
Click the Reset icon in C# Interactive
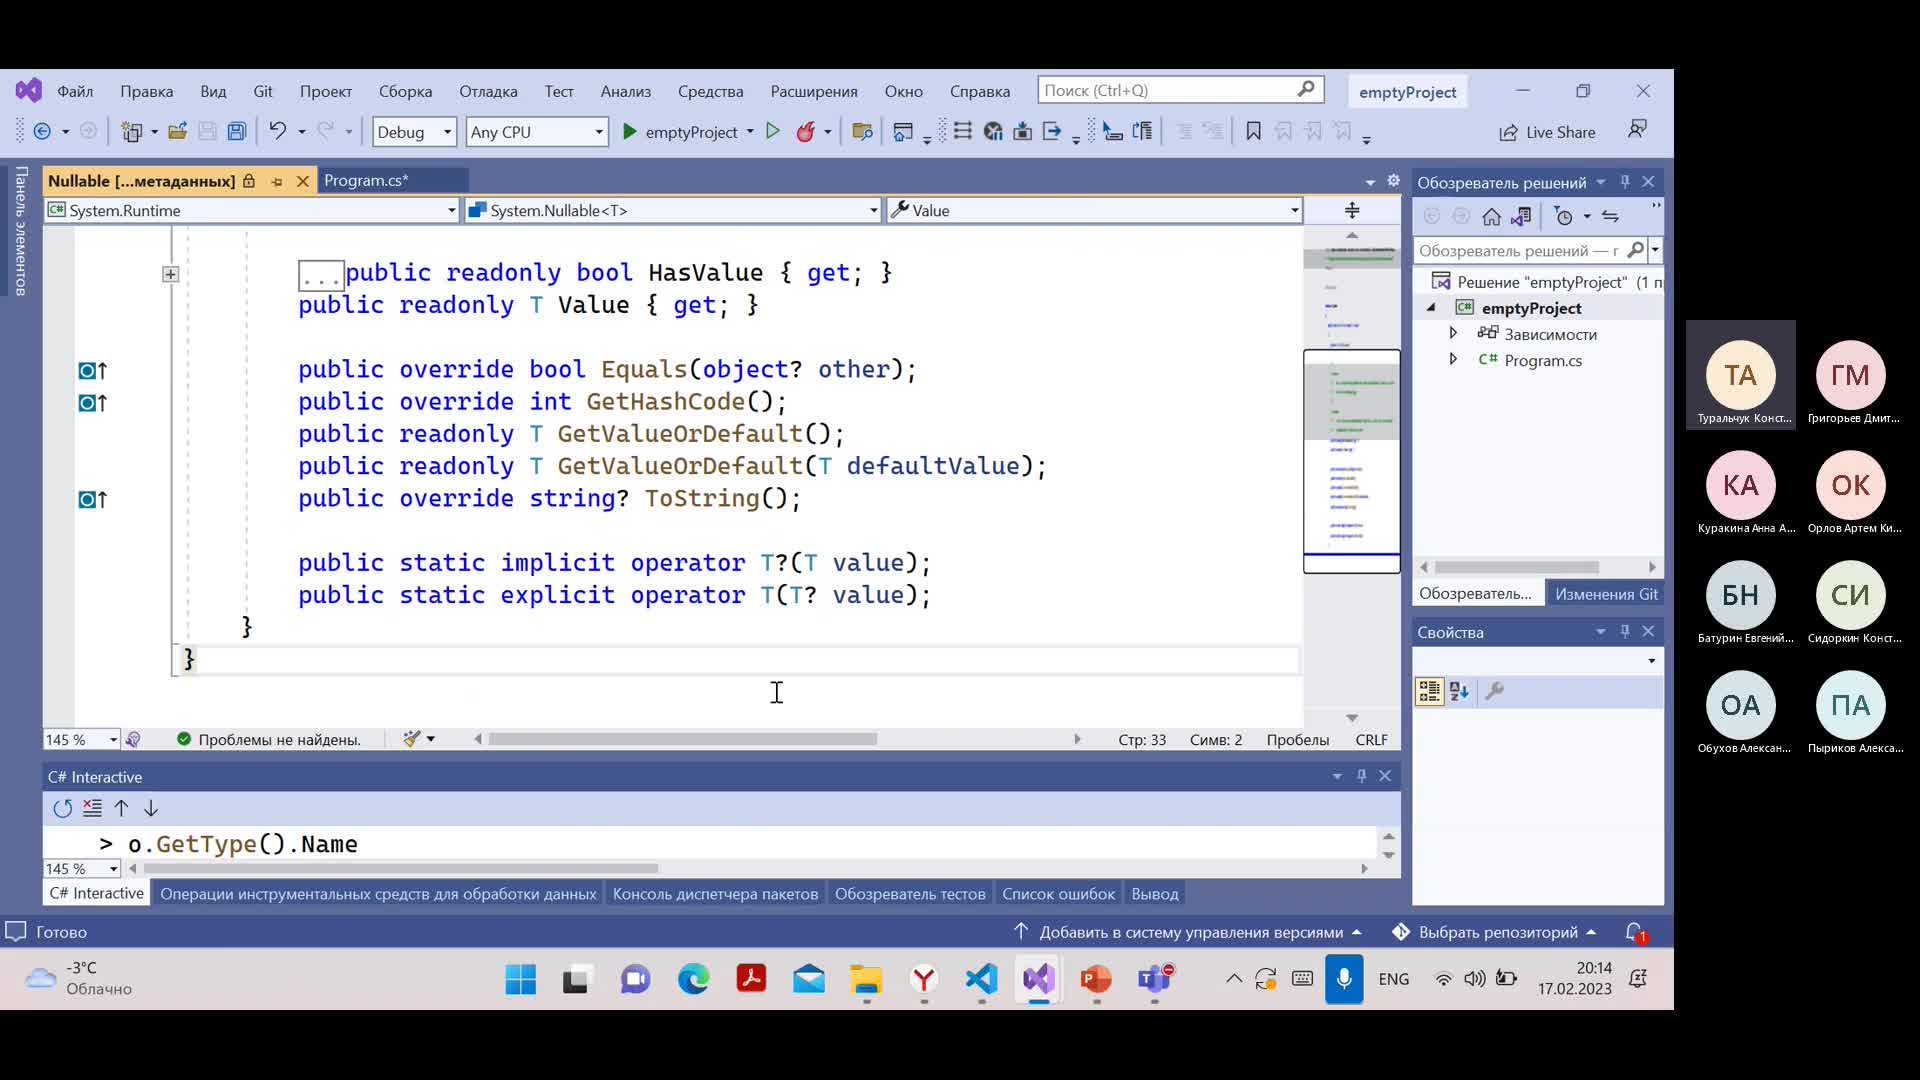pyautogui.click(x=62, y=808)
